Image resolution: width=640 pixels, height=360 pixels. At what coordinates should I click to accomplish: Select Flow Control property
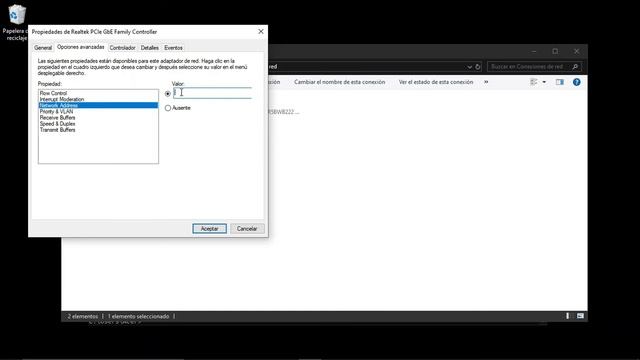point(98,93)
